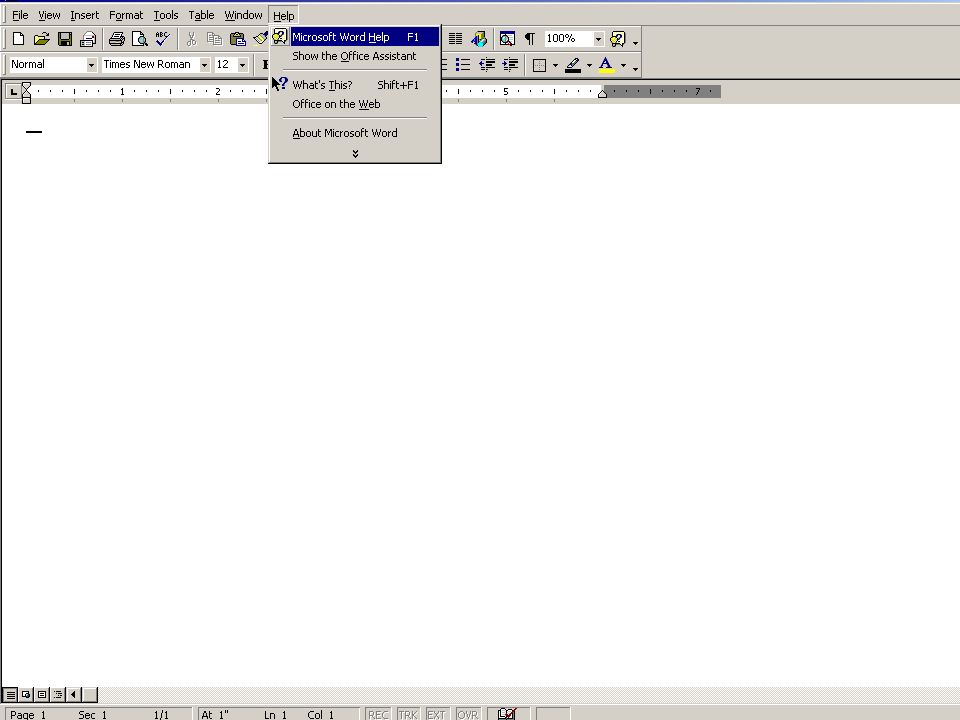
Task: Open the font size 12 dropdown
Action: pos(242,65)
